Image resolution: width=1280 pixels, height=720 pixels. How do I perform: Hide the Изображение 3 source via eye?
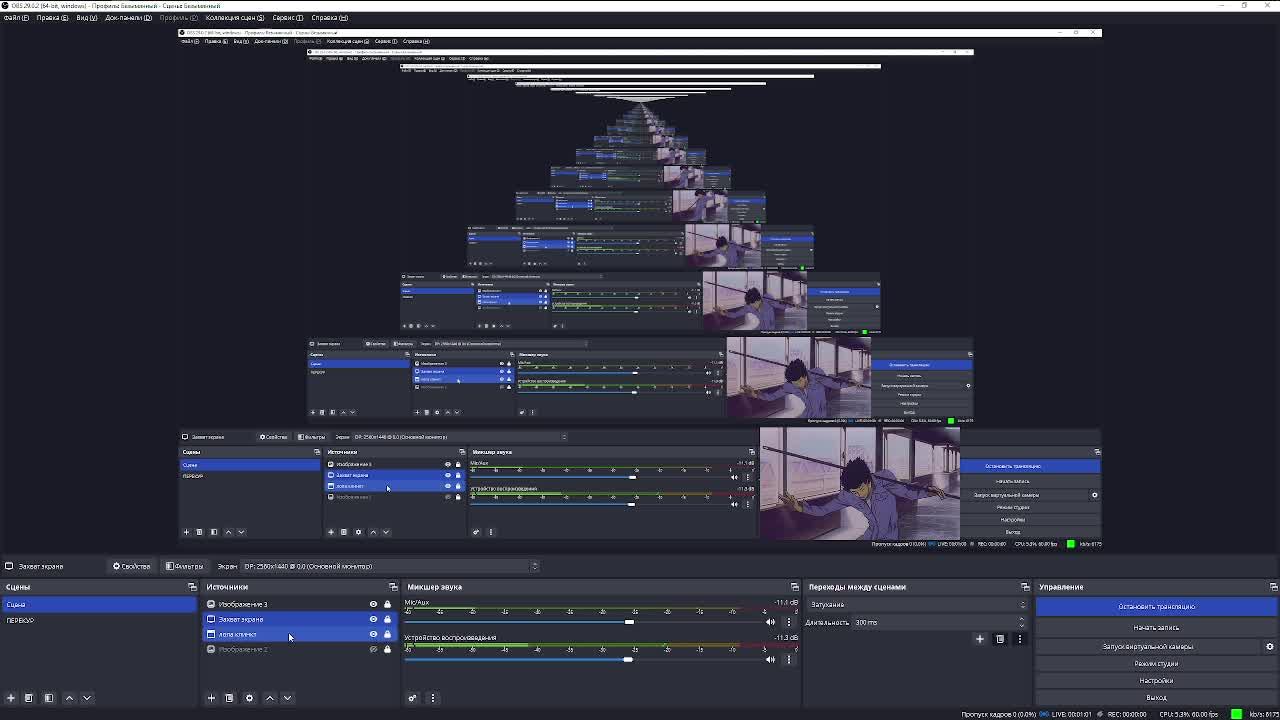pyautogui.click(x=374, y=604)
